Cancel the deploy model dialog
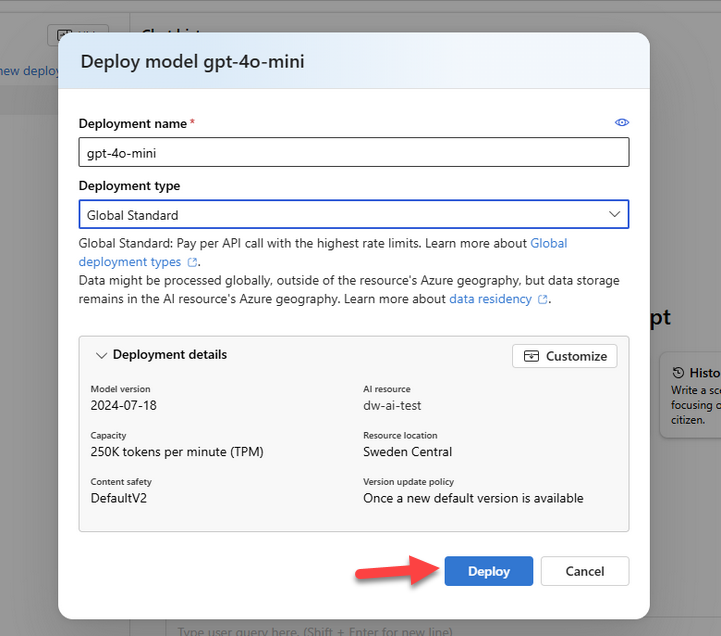Image resolution: width=721 pixels, height=636 pixels. [x=584, y=571]
